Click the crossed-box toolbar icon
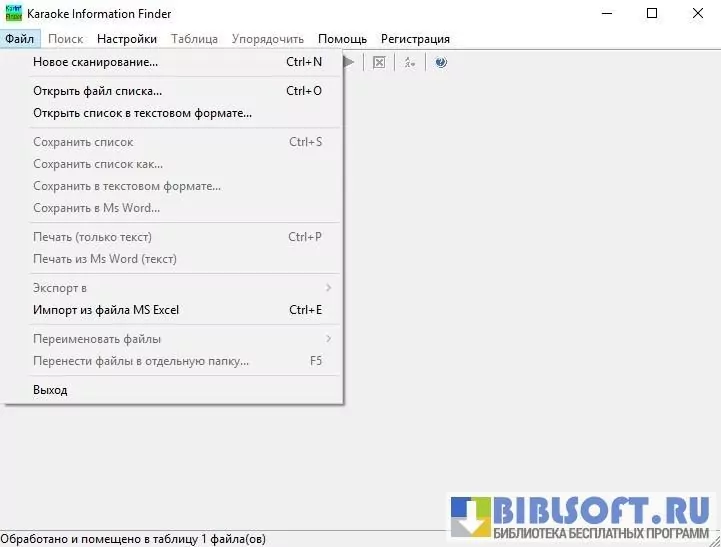The width and height of the screenshot is (721, 547). [379, 62]
